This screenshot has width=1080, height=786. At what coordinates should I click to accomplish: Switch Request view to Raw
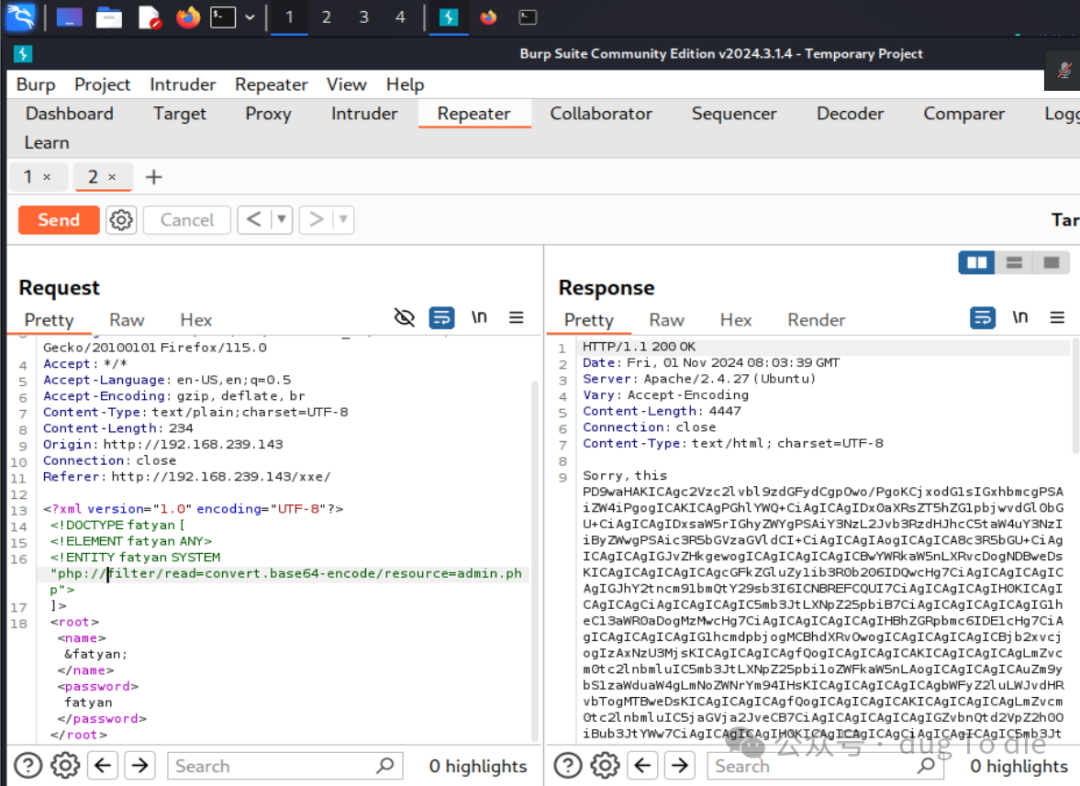(x=127, y=320)
